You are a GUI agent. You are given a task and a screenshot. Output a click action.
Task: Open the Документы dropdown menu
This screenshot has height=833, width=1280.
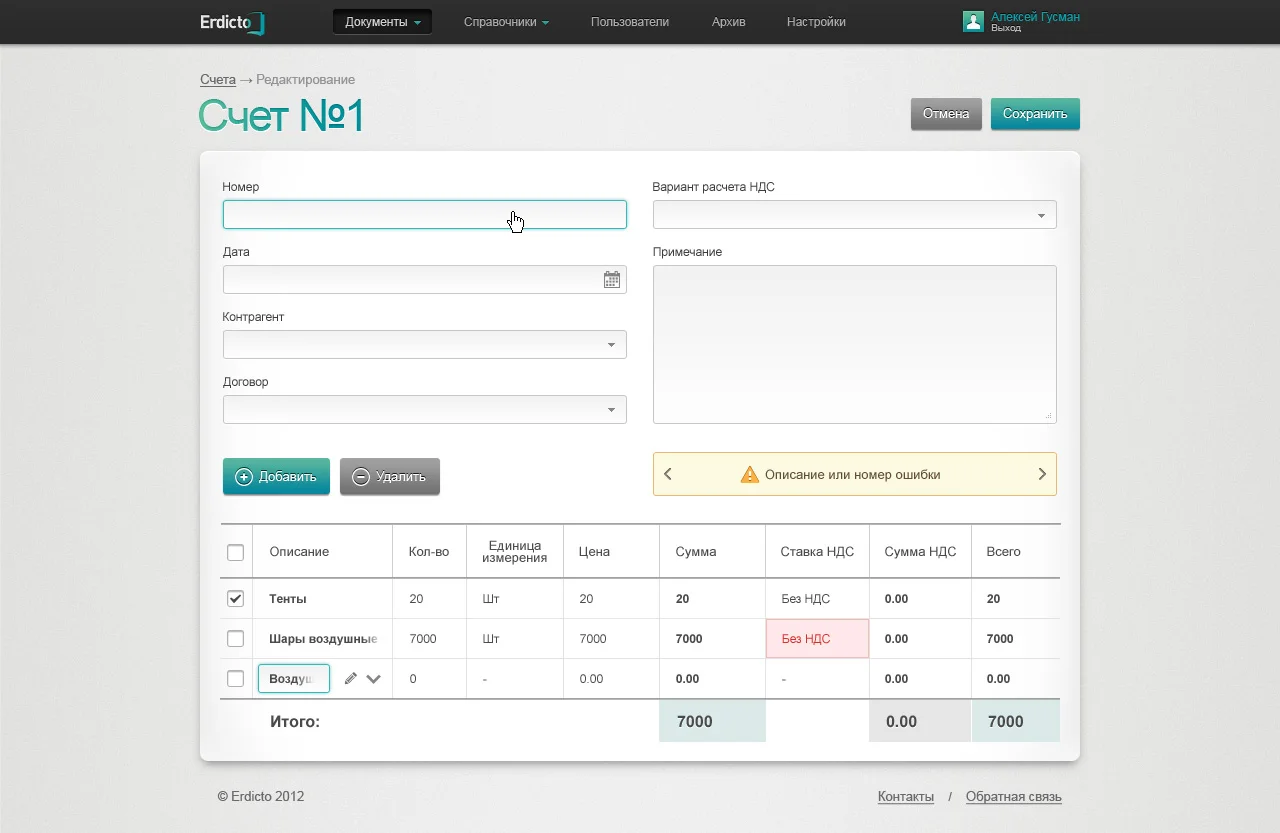[x=382, y=22]
